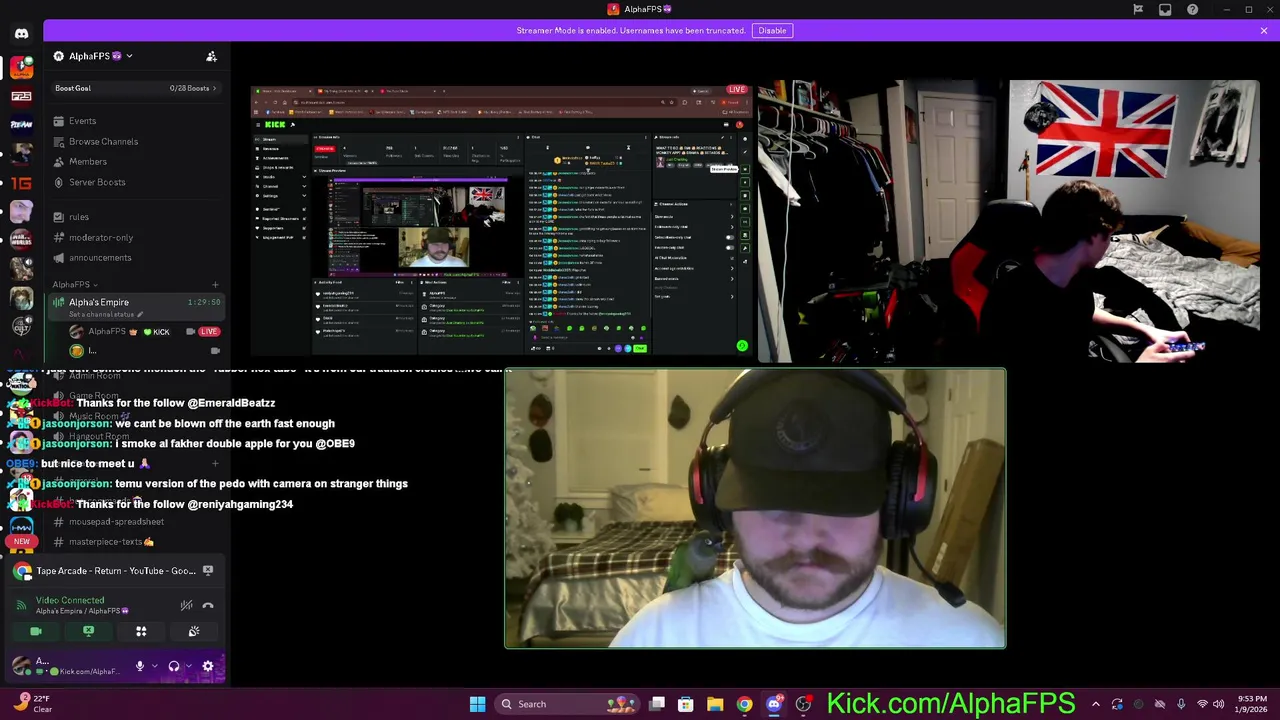Click the taskbar Search box
This screenshot has width=1280, height=720.
click(568, 704)
